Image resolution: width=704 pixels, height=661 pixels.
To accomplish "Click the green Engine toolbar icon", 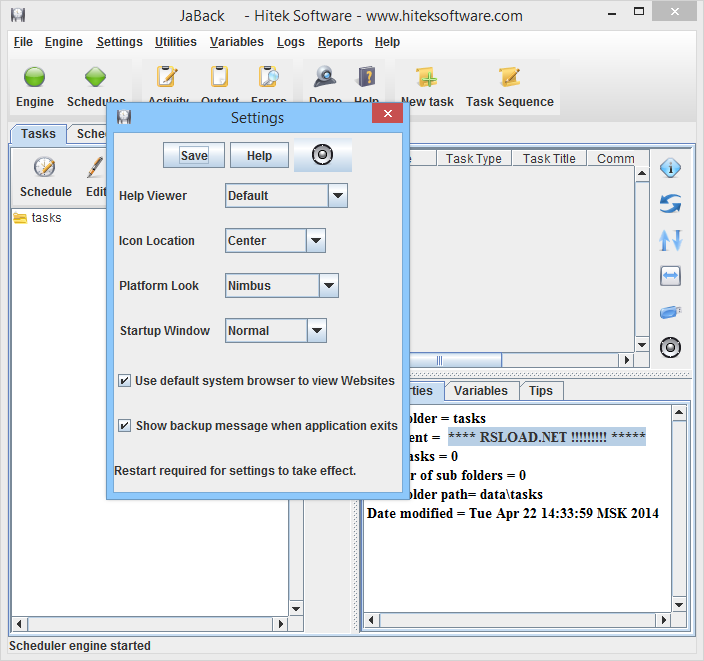I will pyautogui.click(x=35, y=78).
